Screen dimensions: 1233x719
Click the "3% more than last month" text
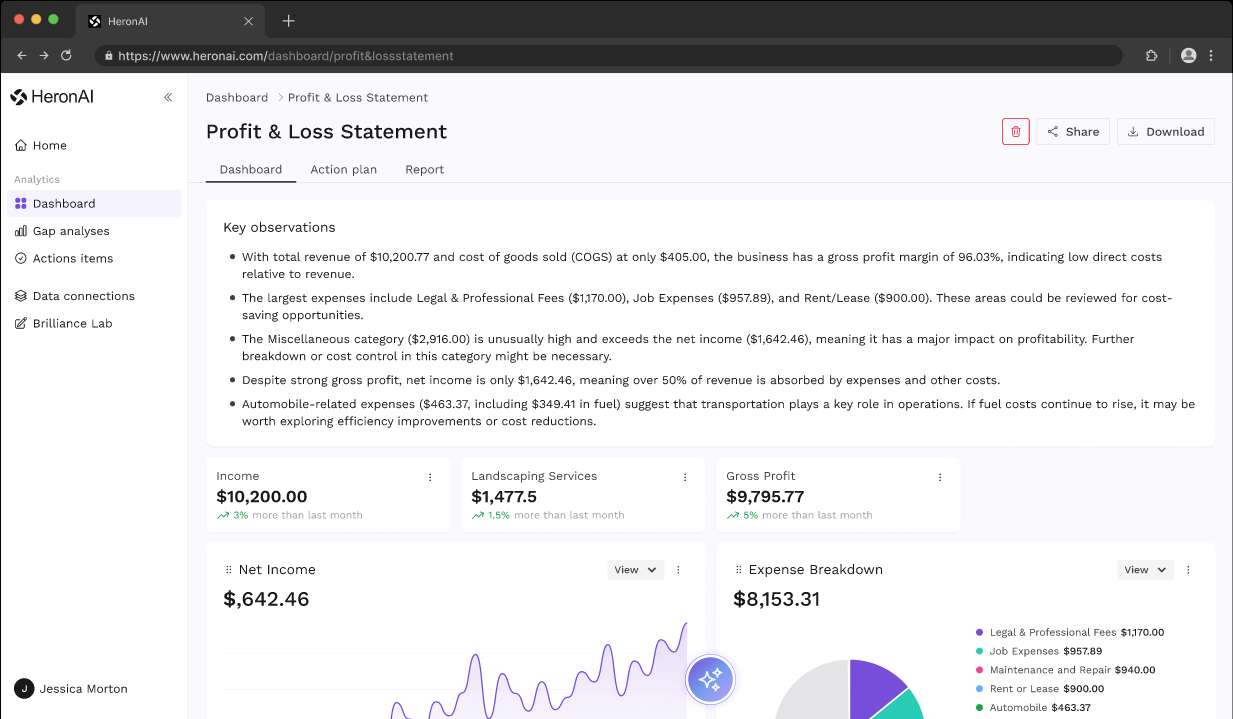coord(298,515)
